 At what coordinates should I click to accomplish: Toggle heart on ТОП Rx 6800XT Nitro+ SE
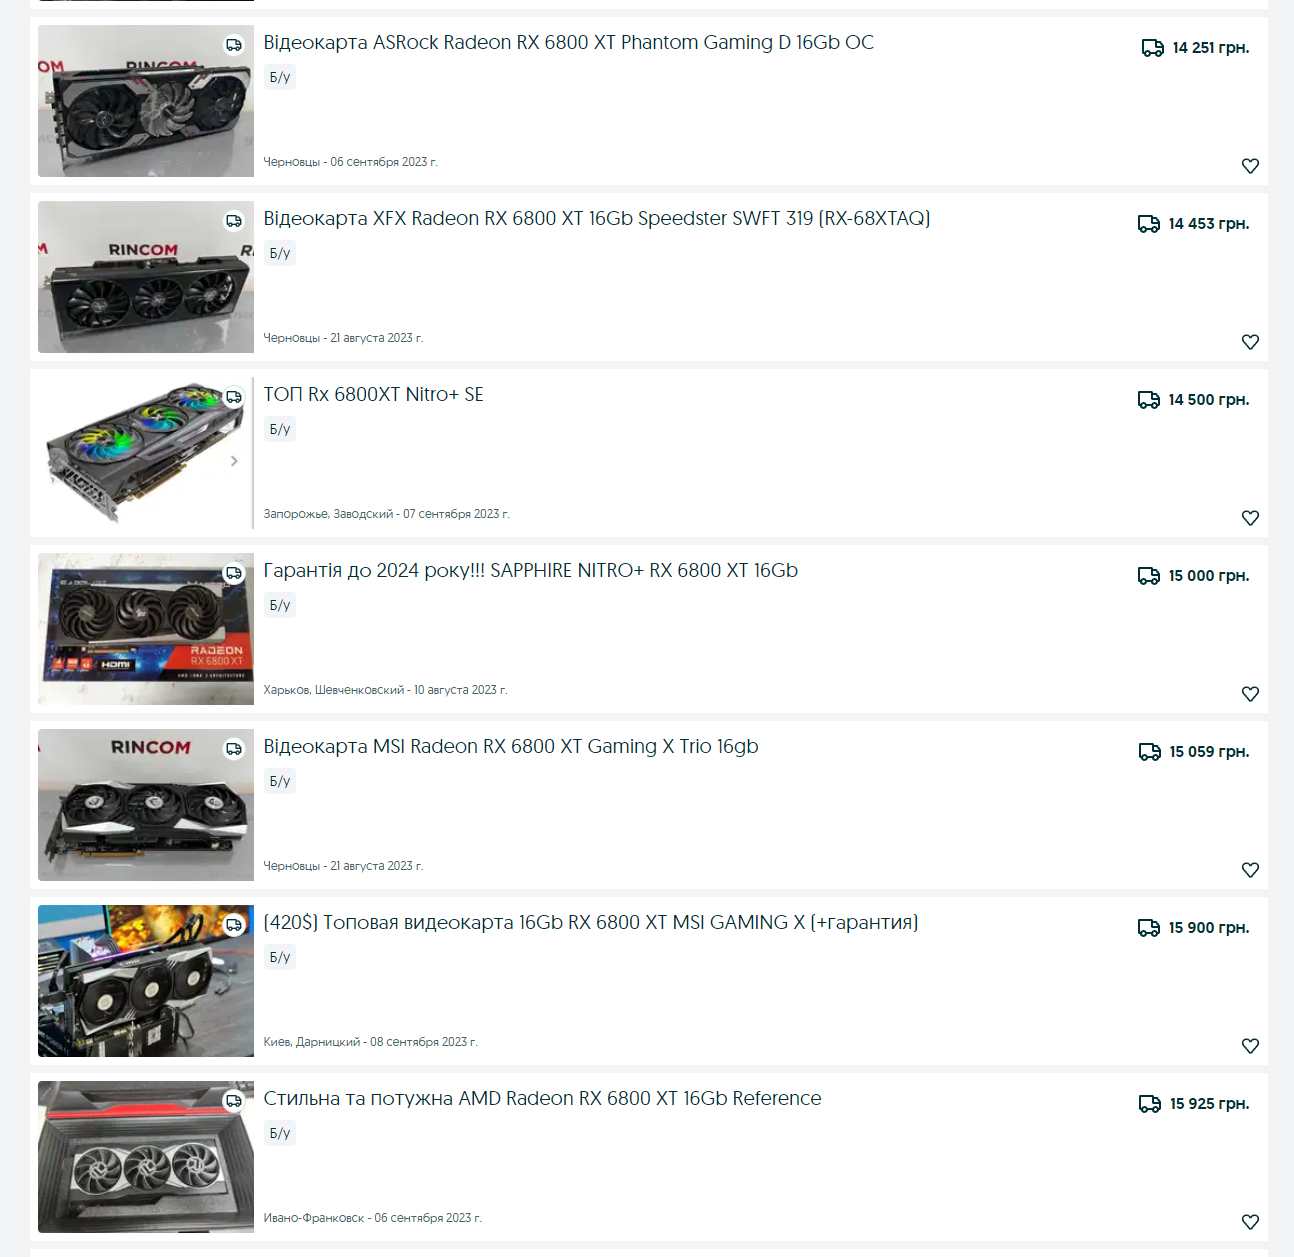pos(1250,518)
